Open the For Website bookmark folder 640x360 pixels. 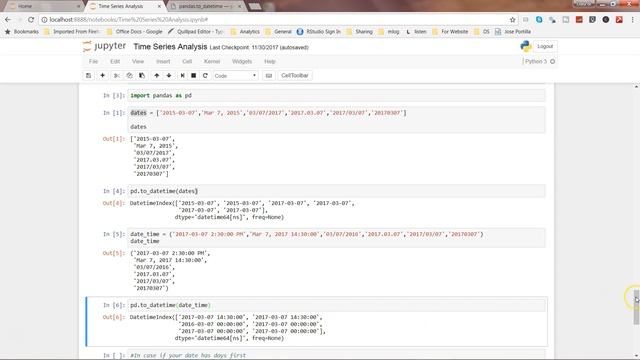(450, 31)
